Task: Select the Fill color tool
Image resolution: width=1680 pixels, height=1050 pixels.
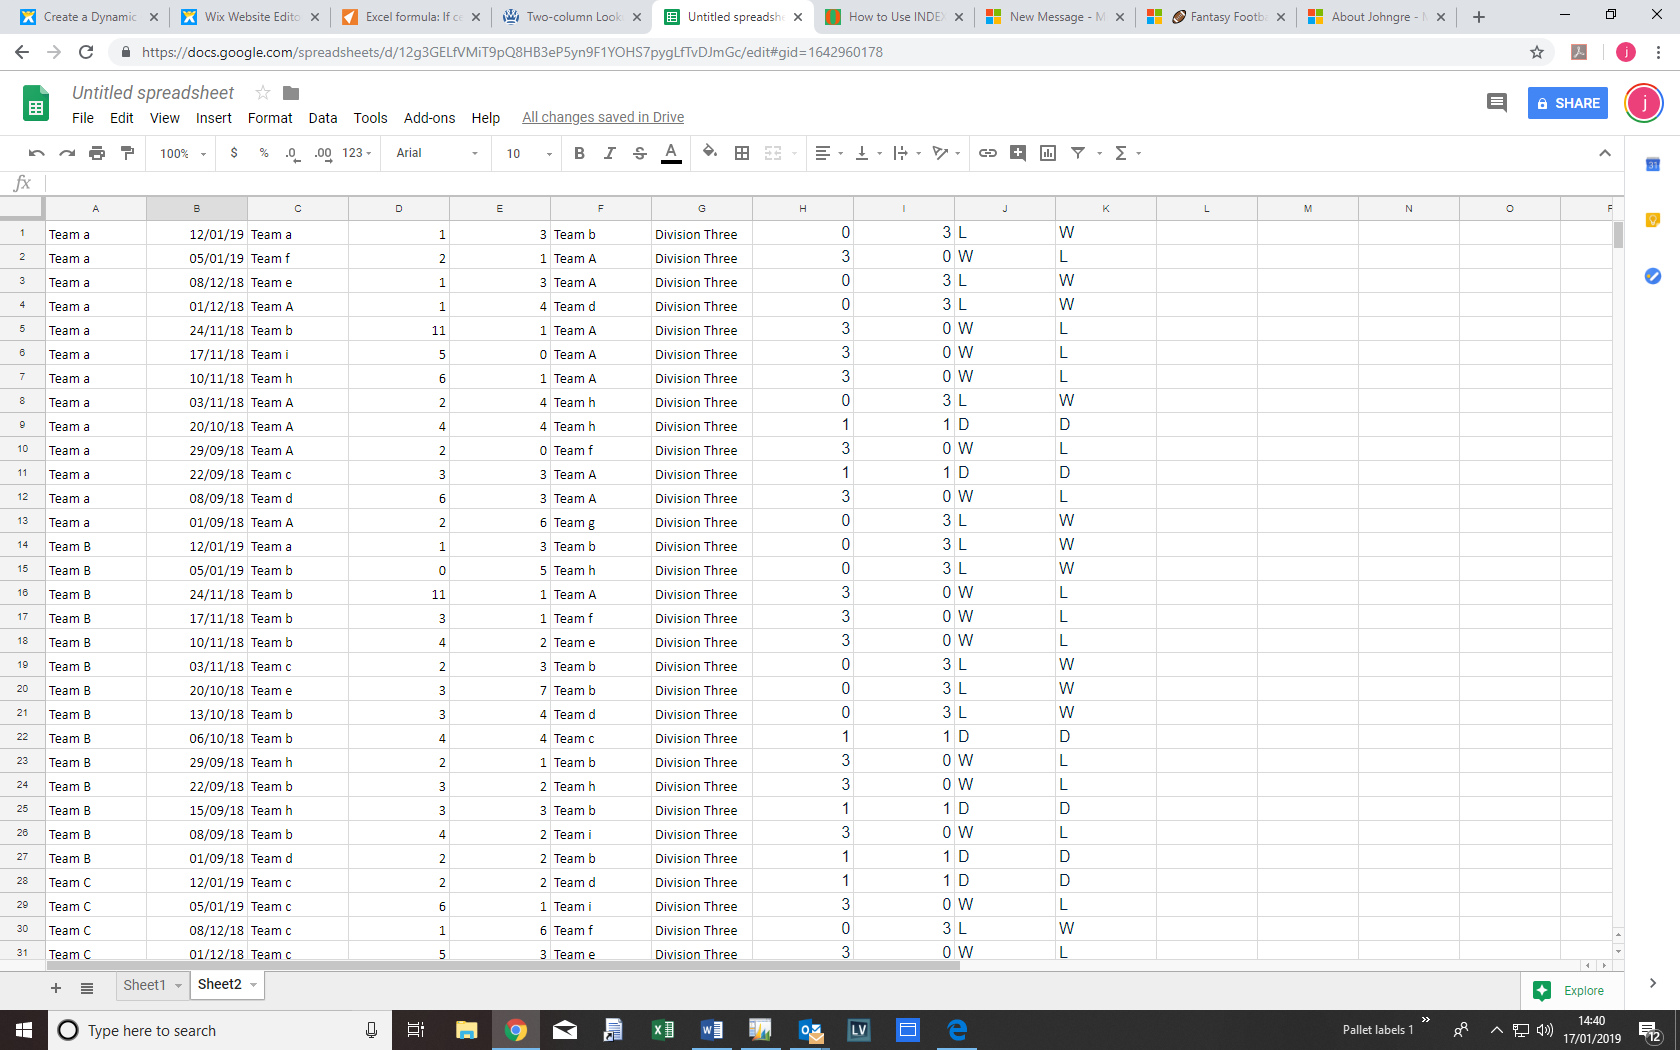Action: pyautogui.click(x=709, y=153)
